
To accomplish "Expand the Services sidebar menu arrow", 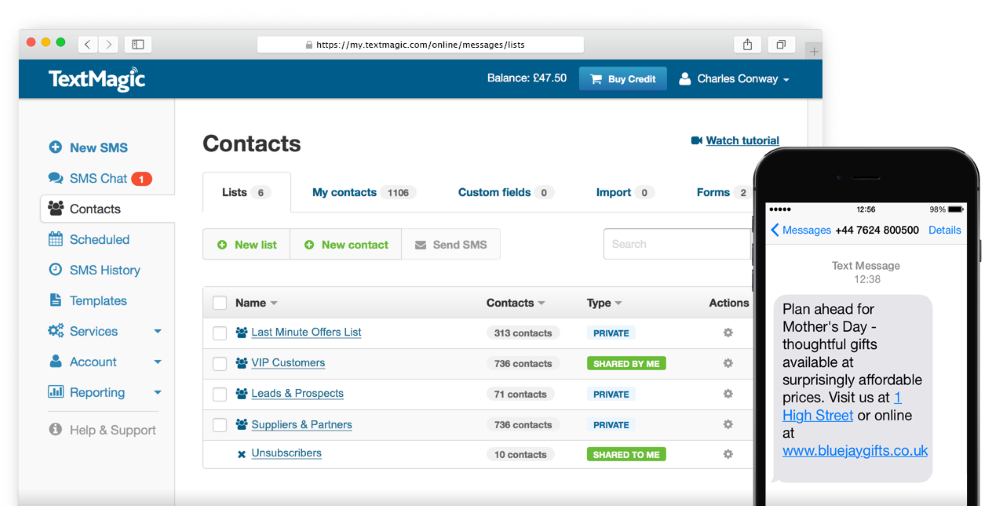I will tap(158, 331).
